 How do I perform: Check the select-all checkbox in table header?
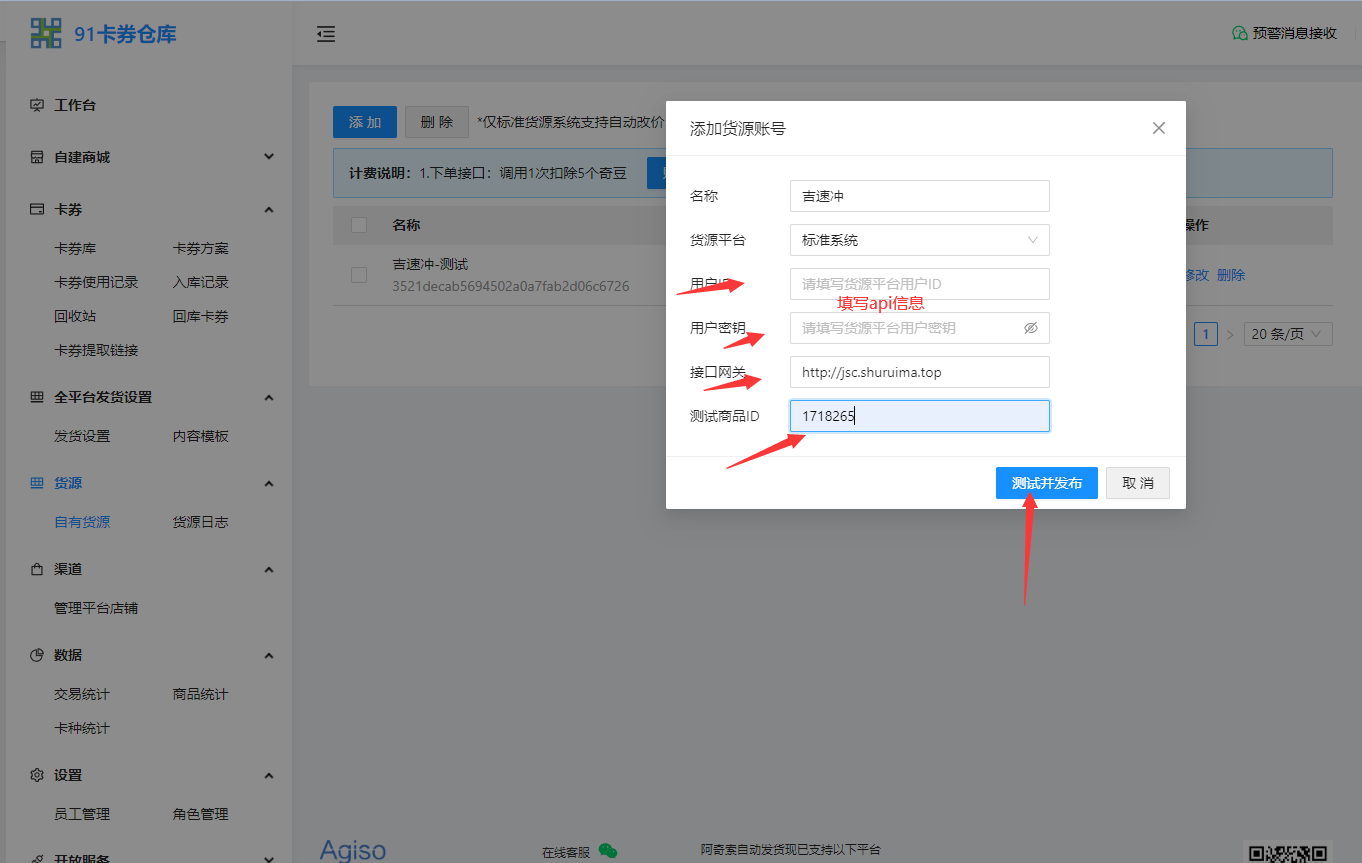coord(359,225)
